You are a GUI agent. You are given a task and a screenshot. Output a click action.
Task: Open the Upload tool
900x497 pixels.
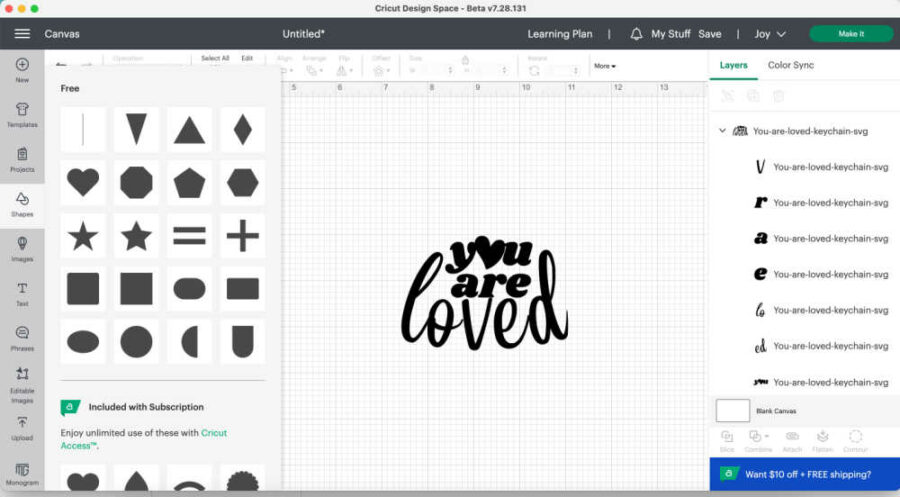pyautogui.click(x=22, y=428)
